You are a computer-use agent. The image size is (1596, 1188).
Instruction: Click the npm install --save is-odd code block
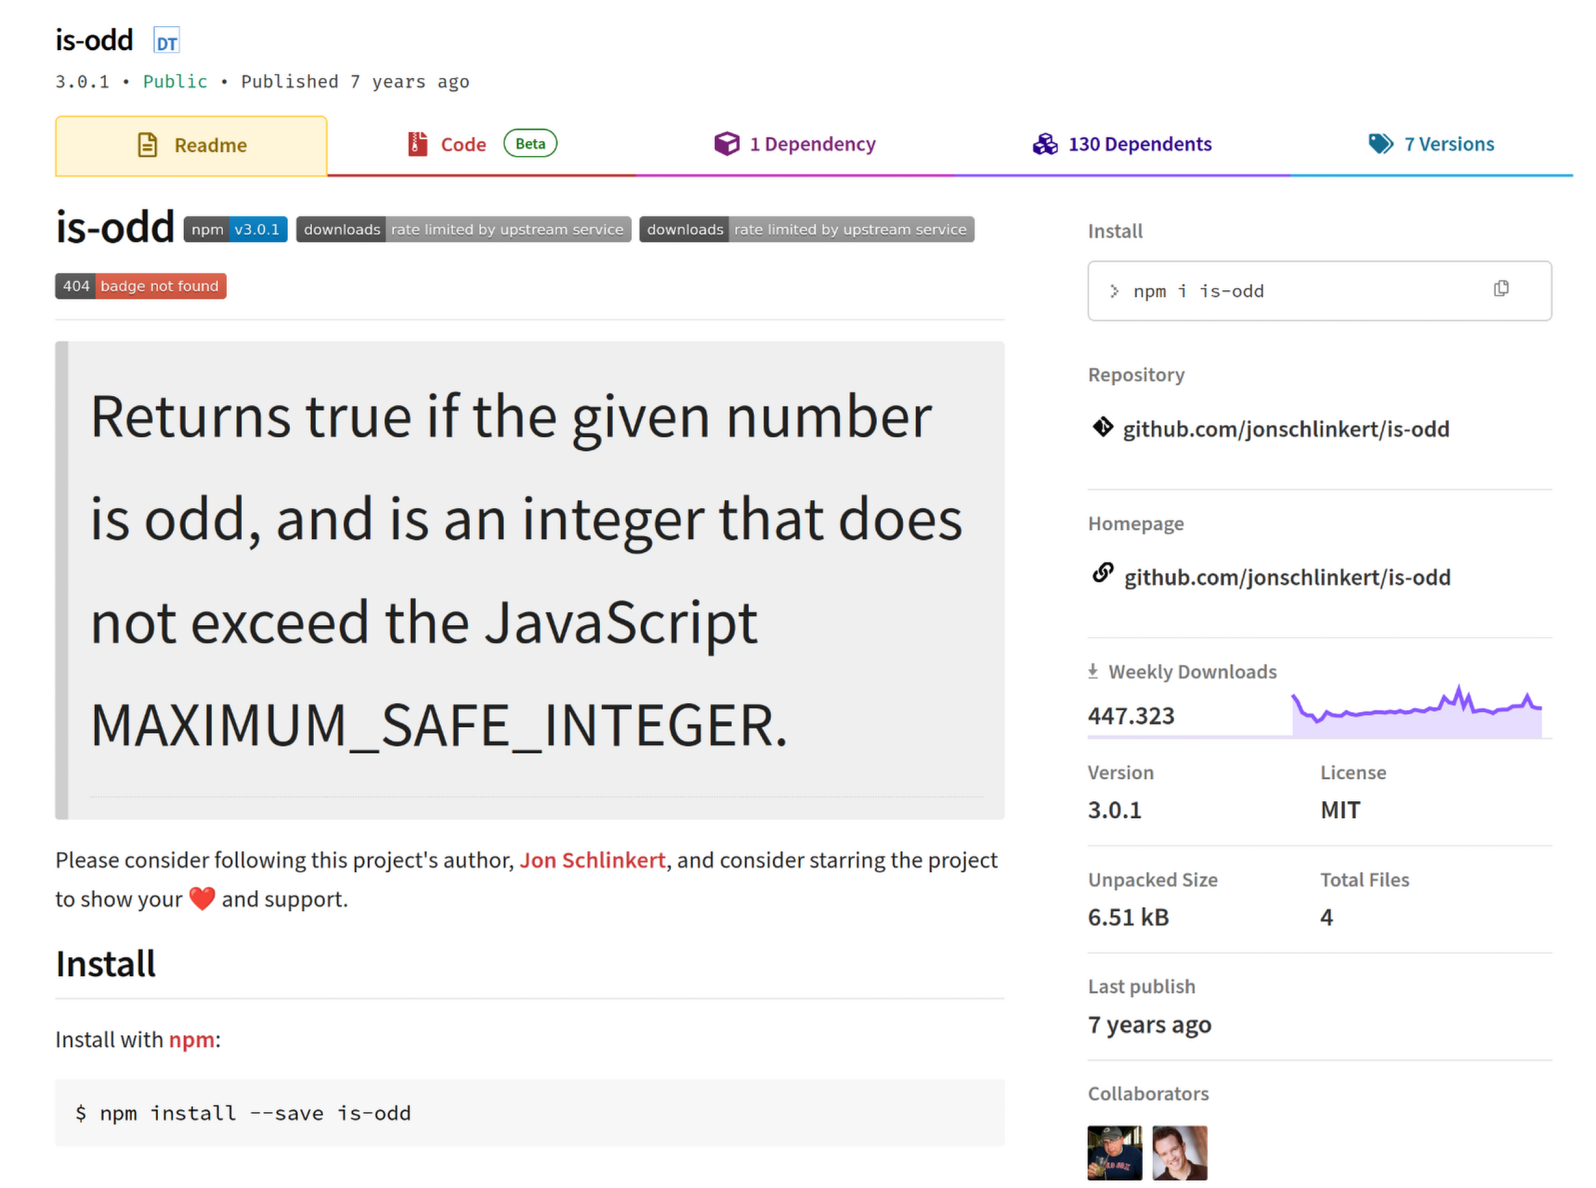coord(530,1113)
